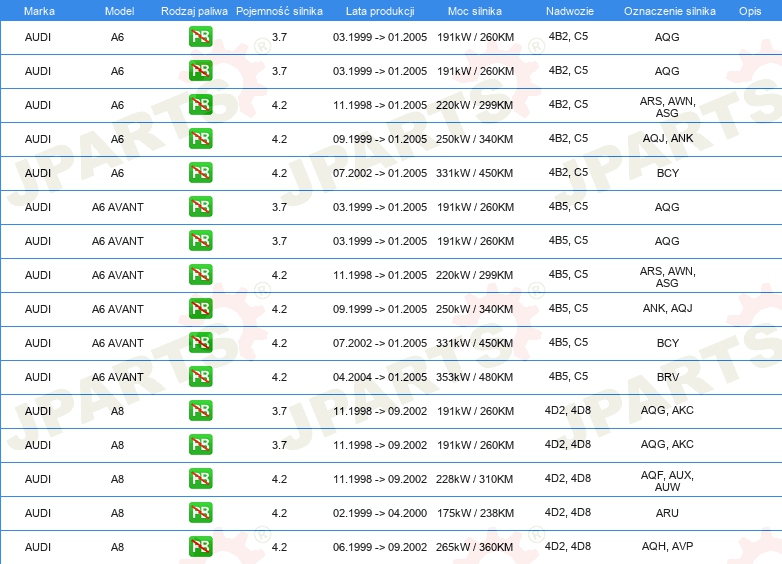Click the fuel icon in the A8 ARU row
The width and height of the screenshot is (782, 564).
200,513
